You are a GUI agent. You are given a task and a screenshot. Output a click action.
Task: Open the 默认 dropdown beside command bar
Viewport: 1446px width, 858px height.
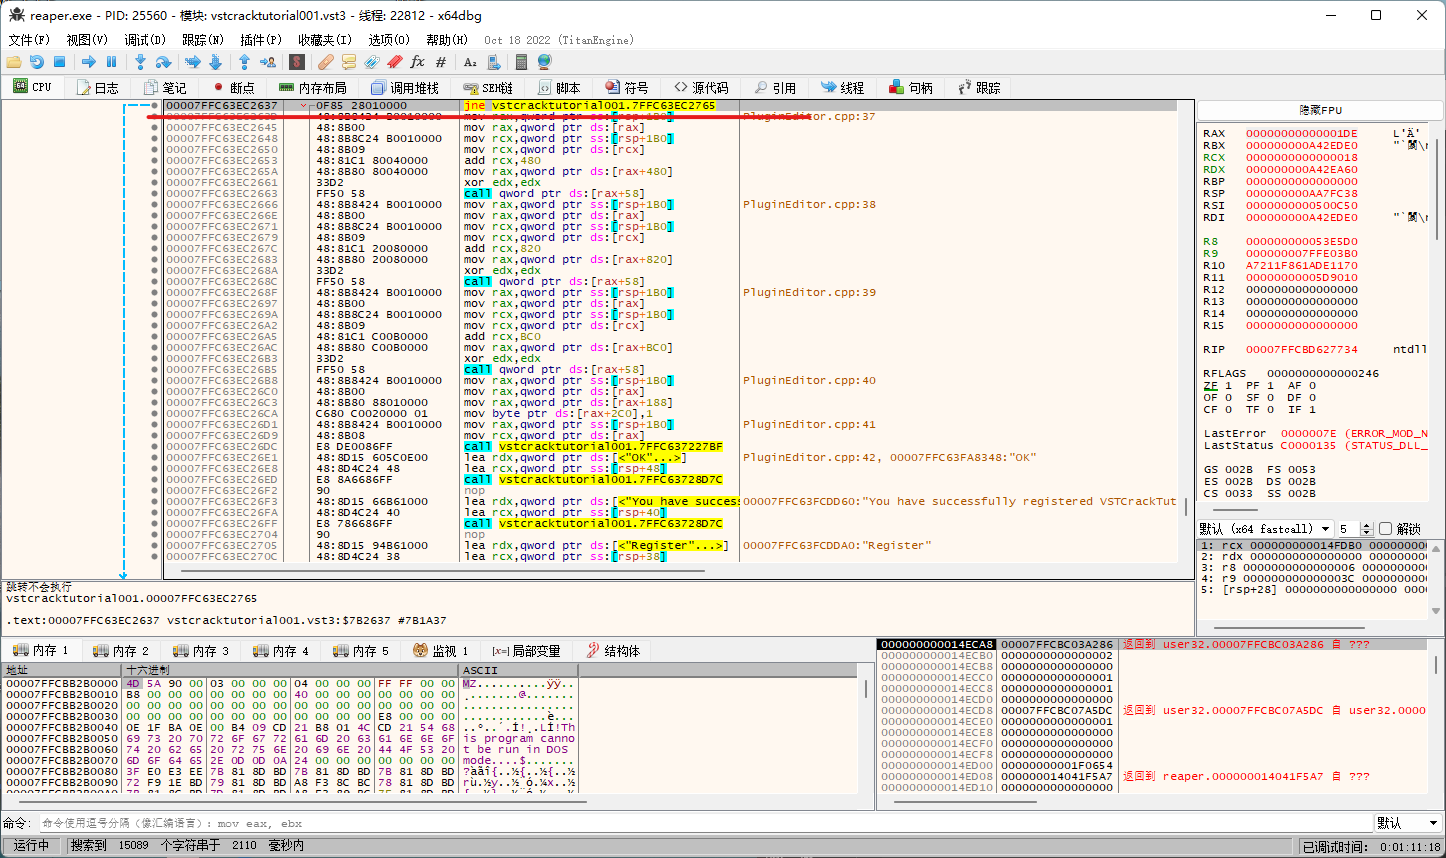click(x=1407, y=823)
